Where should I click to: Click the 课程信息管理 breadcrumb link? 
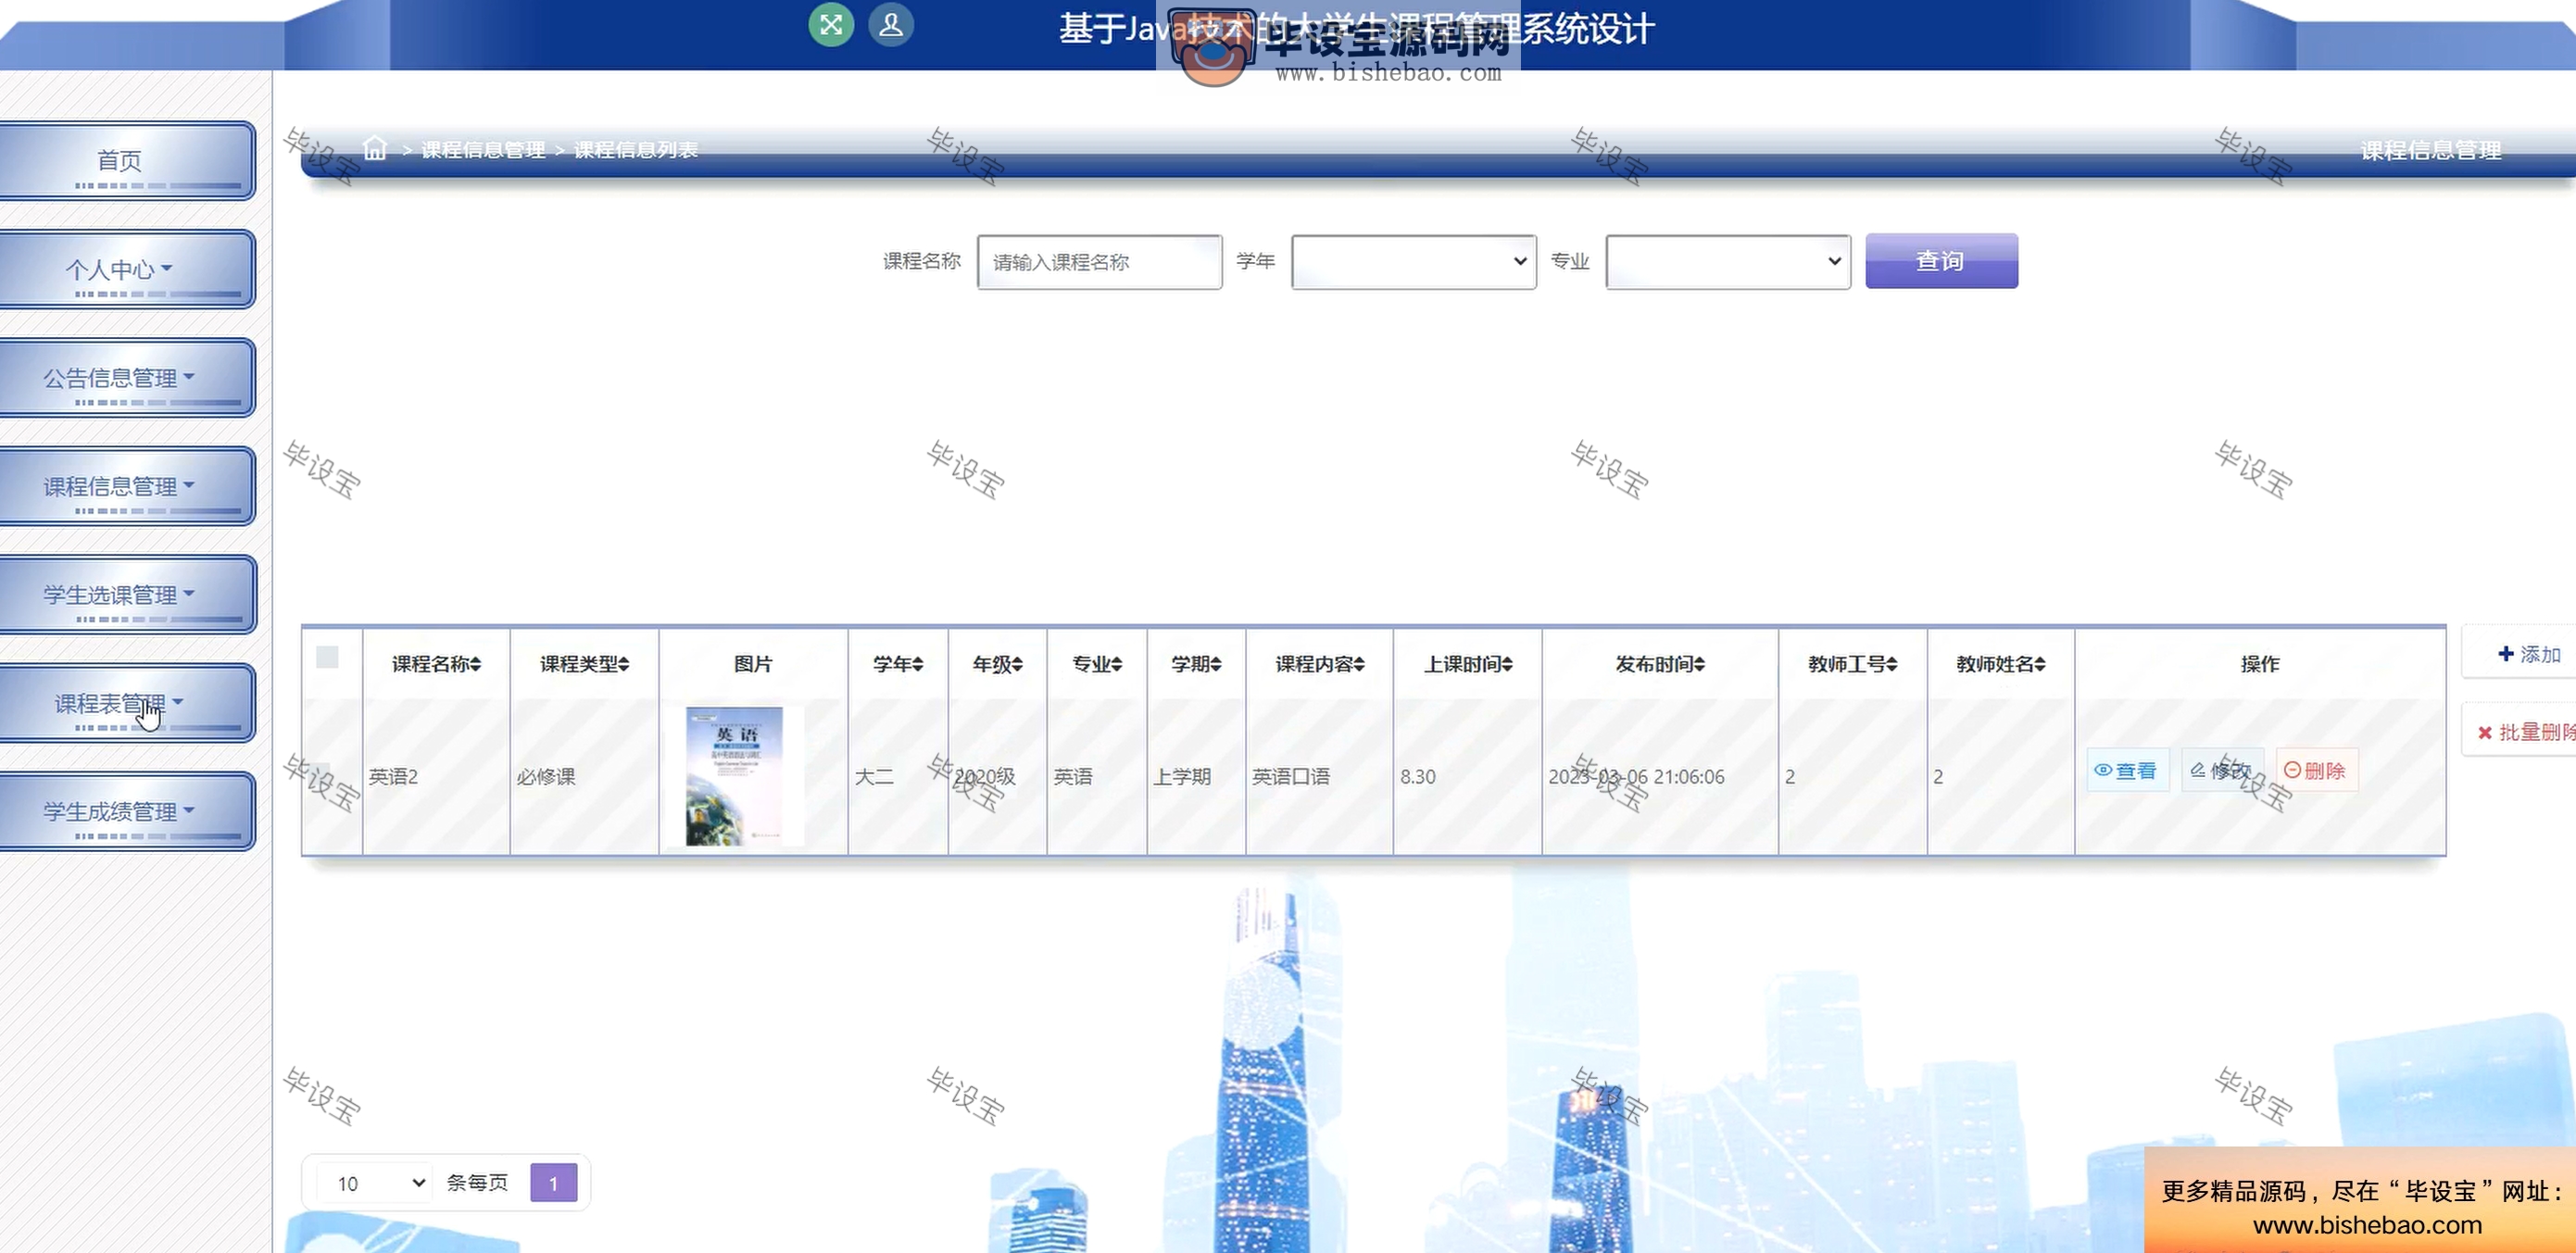pyautogui.click(x=483, y=150)
